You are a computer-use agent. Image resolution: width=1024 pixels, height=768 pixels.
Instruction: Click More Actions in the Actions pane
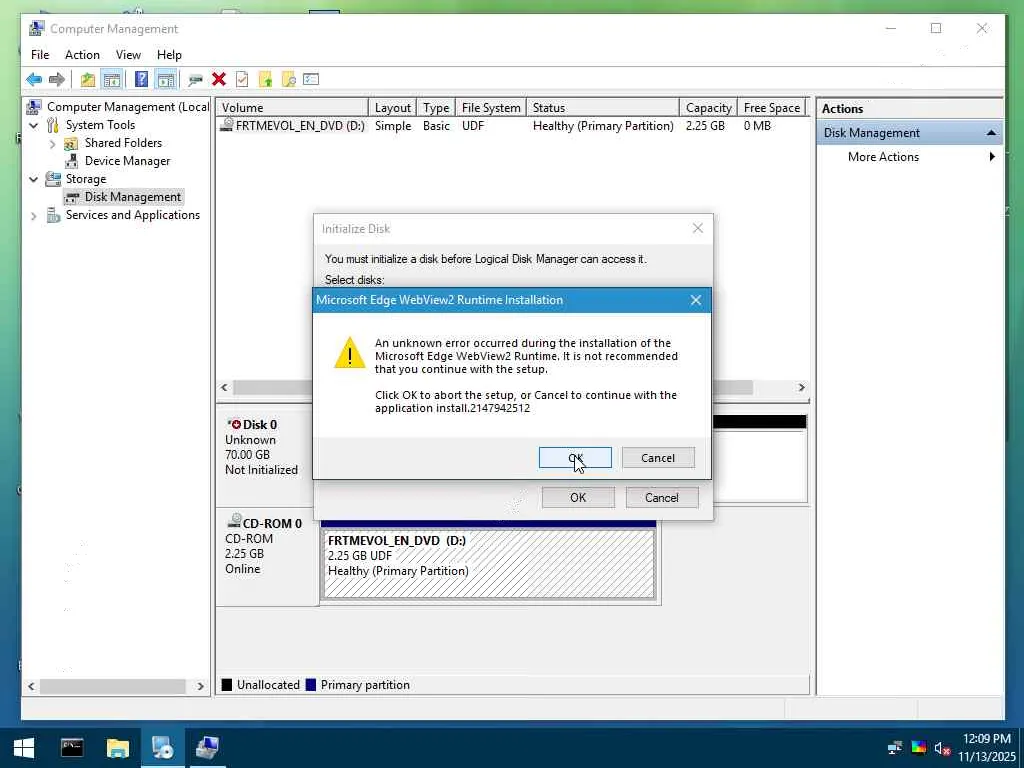click(x=883, y=157)
